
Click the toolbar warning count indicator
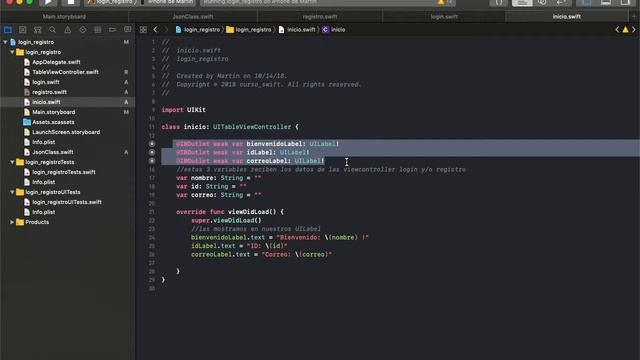[444, 2]
